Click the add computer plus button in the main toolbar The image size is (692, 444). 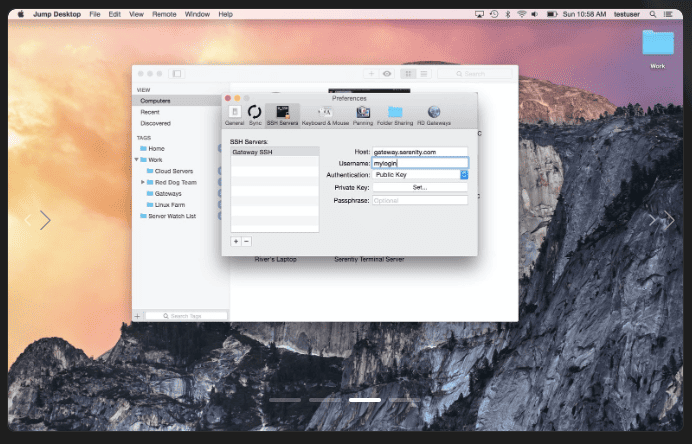point(371,74)
